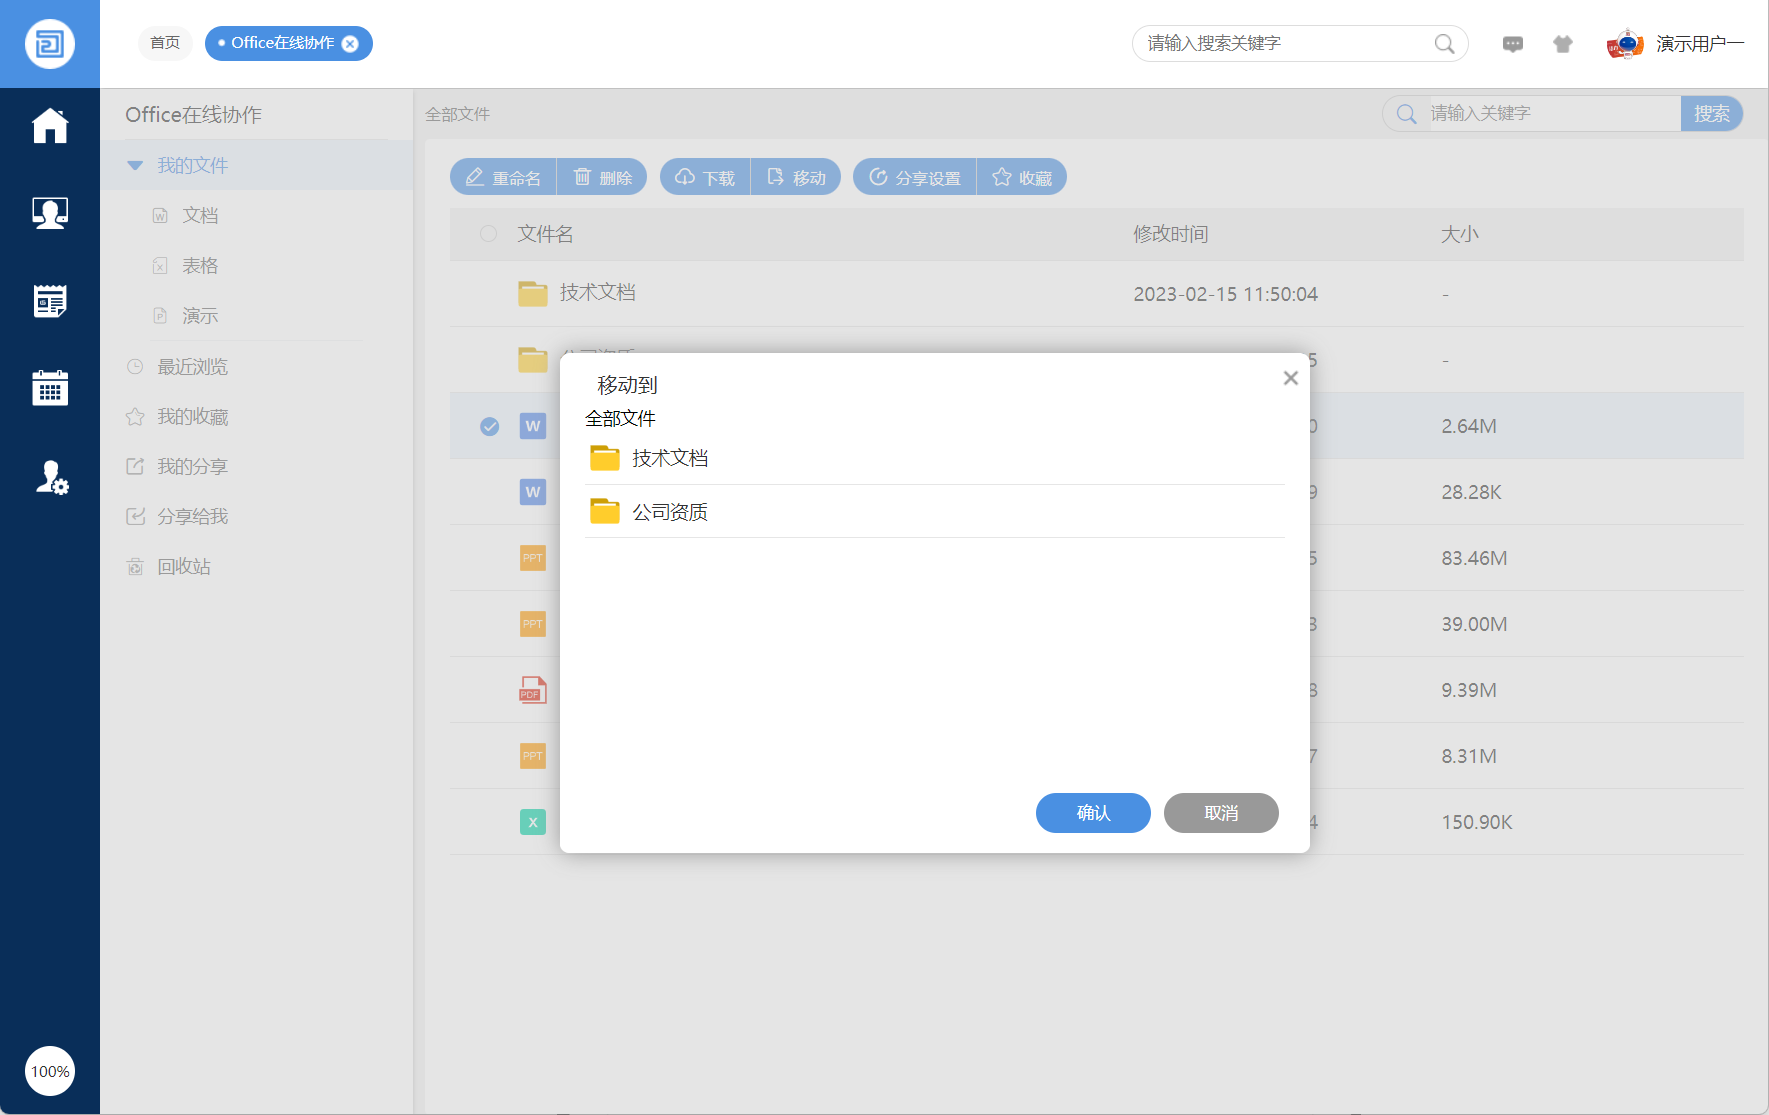Click the 100% zoom indicator
This screenshot has width=1769, height=1115.
[50, 1071]
